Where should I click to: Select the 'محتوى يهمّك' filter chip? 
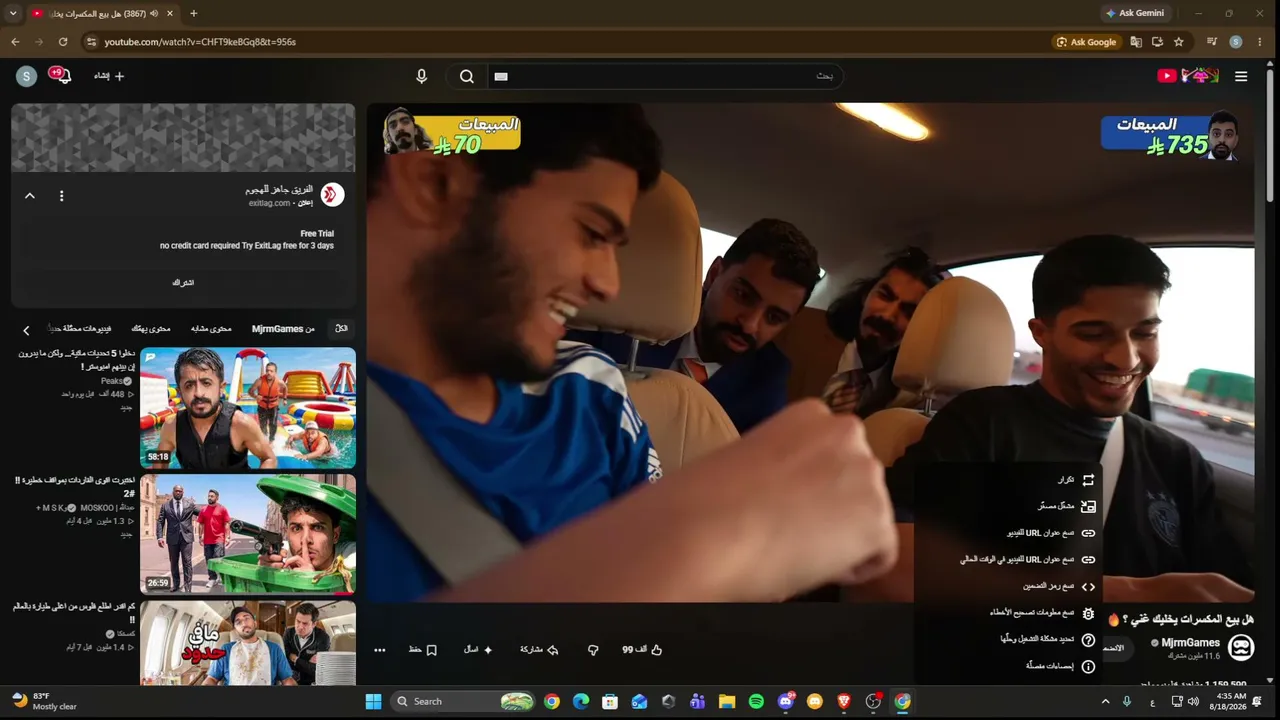tap(151, 328)
